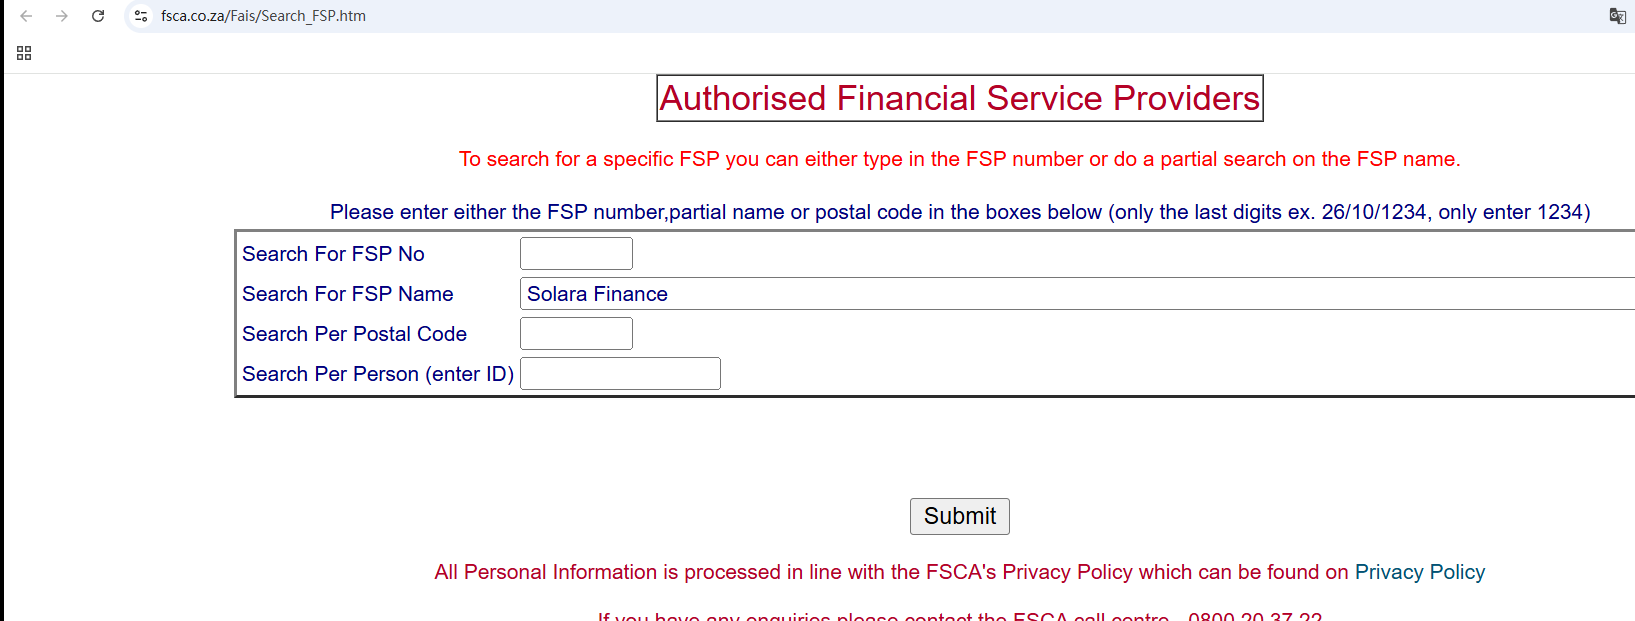Viewport: 1635px width, 621px height.
Task: Click 'Search Per Person (enter ID)' label
Action: (x=377, y=374)
